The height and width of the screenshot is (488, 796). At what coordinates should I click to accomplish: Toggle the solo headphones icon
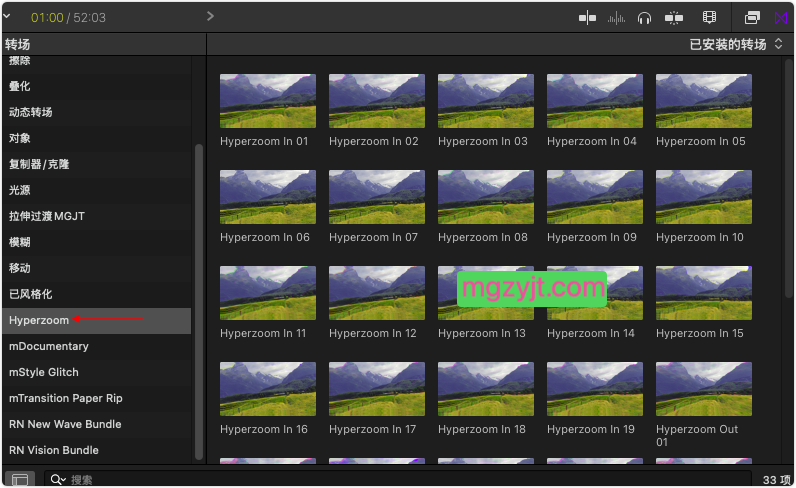click(644, 18)
